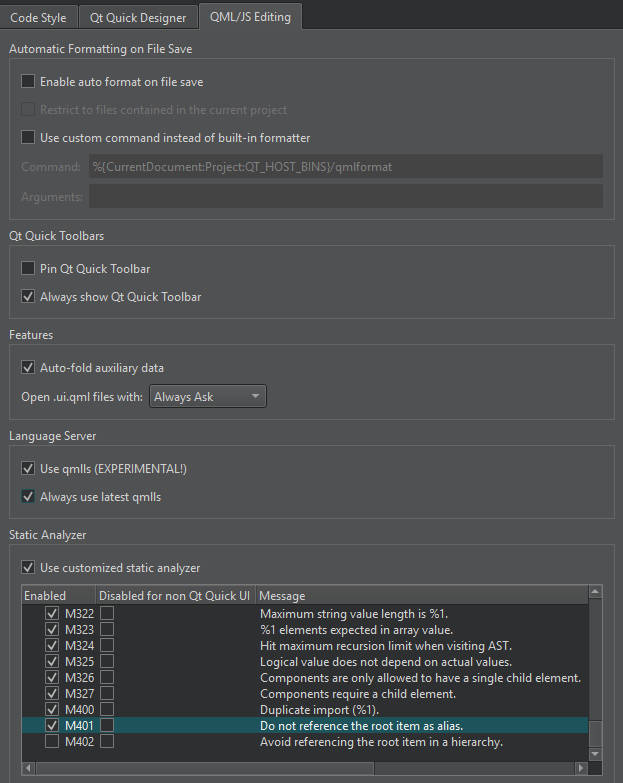Uncheck Always show Qt Quick Toolbar
Image resolution: width=623 pixels, height=783 pixels.
(28, 297)
